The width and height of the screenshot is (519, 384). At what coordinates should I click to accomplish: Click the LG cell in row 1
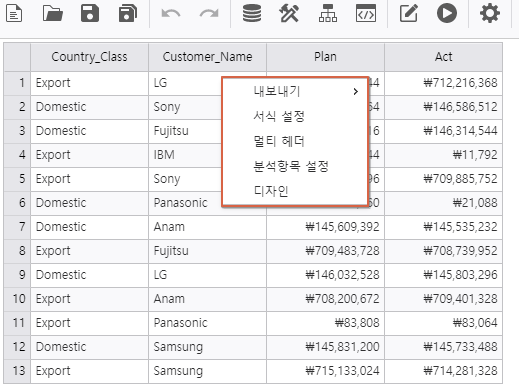[x=185, y=83]
